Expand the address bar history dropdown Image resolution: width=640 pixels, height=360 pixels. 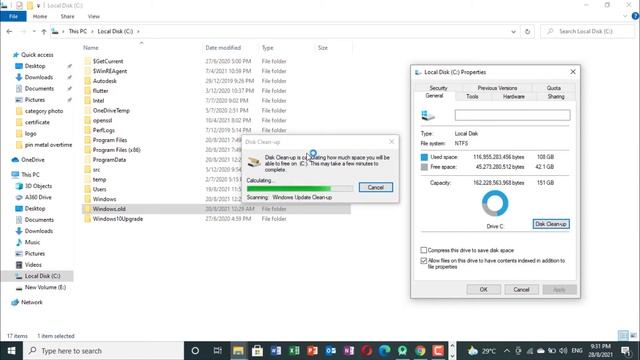pos(513,31)
